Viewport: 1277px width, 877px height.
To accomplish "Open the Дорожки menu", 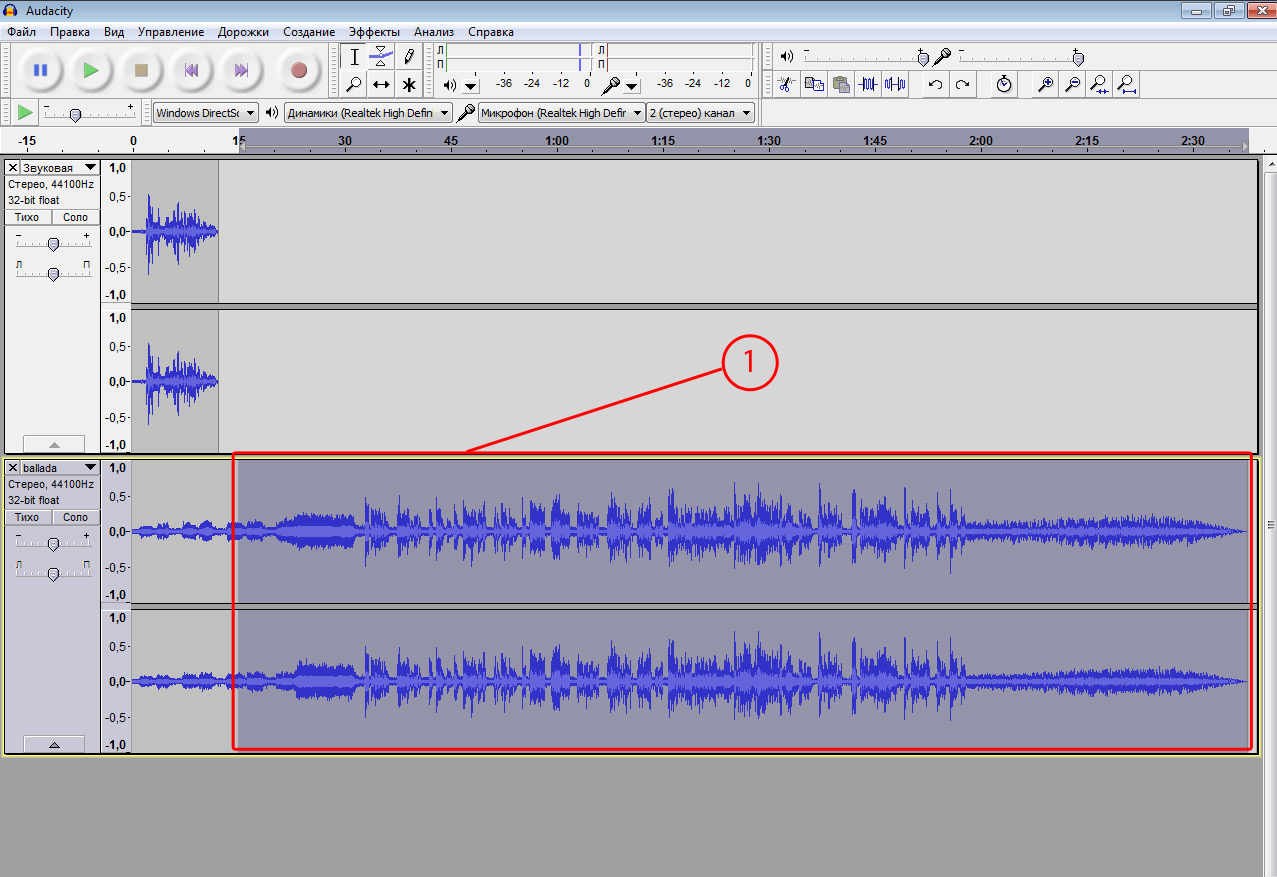I will [x=243, y=32].
